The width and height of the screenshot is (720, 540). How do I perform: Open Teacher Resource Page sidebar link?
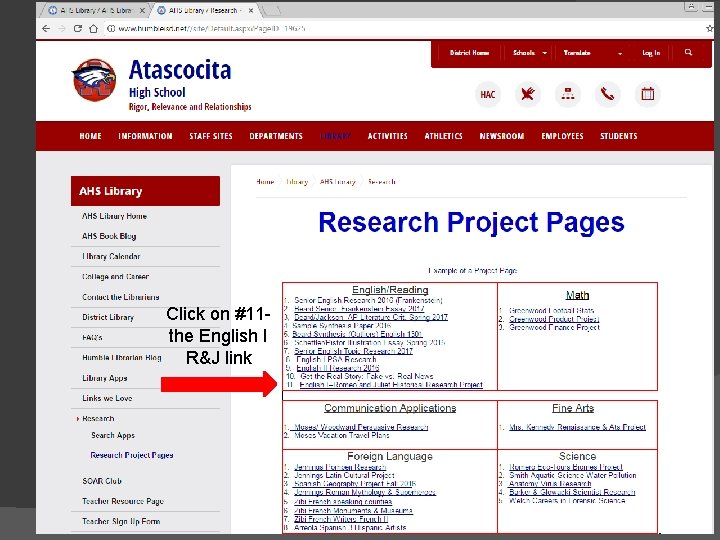[x=123, y=501]
